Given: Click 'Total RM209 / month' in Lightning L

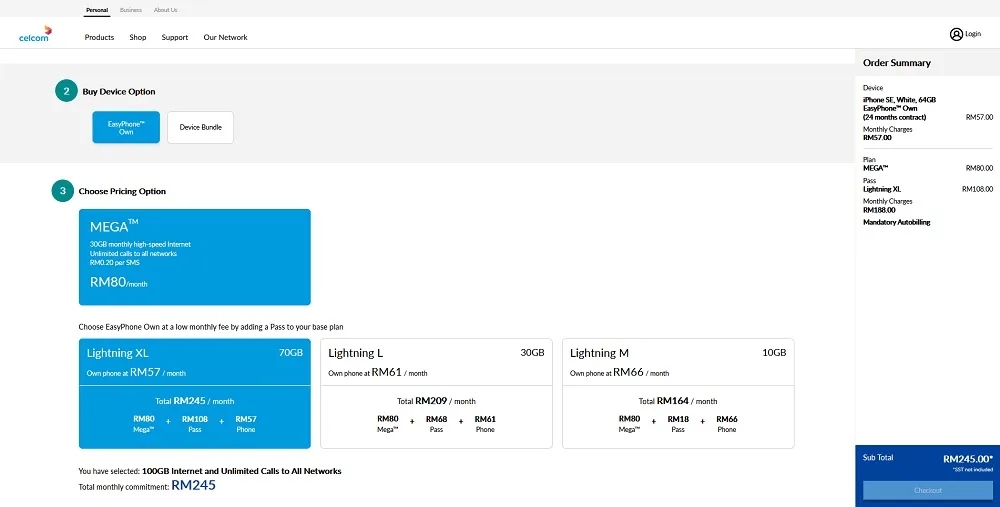Looking at the screenshot, I should click(x=436, y=401).
